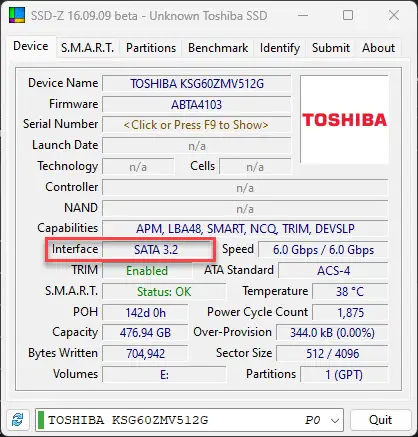Click the Firmware field ABTA4103
The image size is (418, 437).
[196, 104]
